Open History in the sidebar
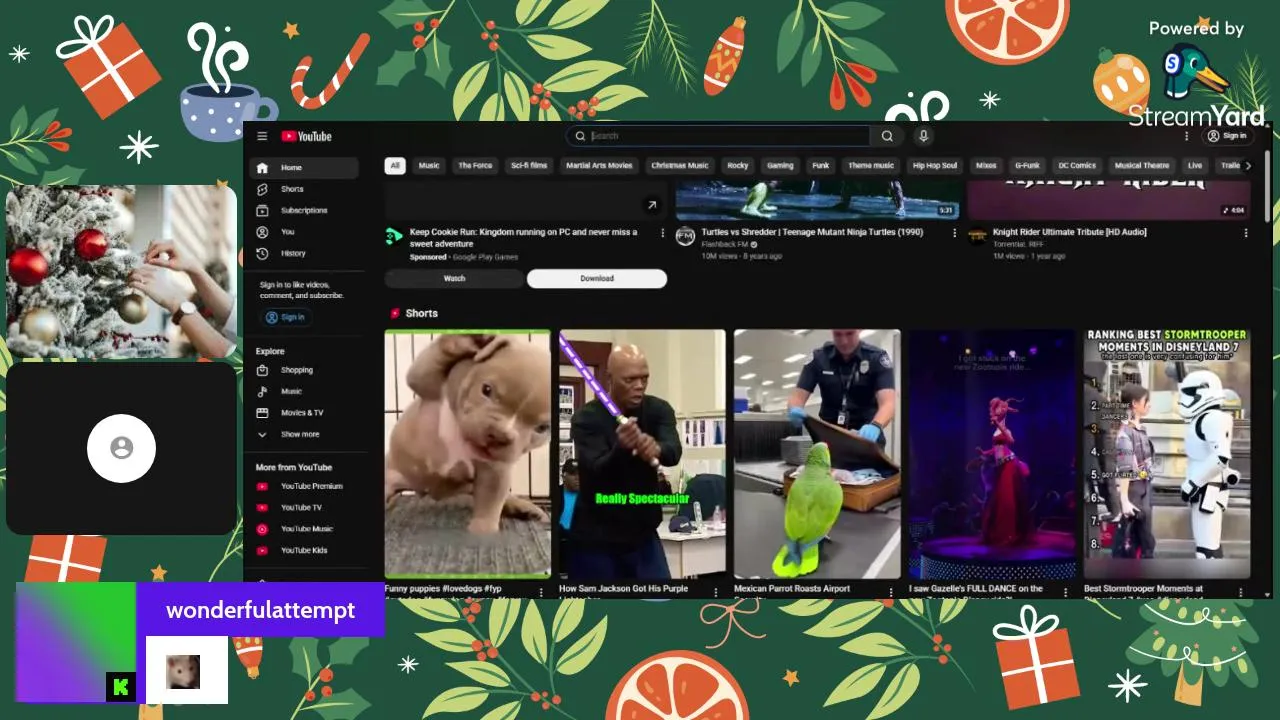Viewport: 1280px width, 720px height. click(304, 254)
